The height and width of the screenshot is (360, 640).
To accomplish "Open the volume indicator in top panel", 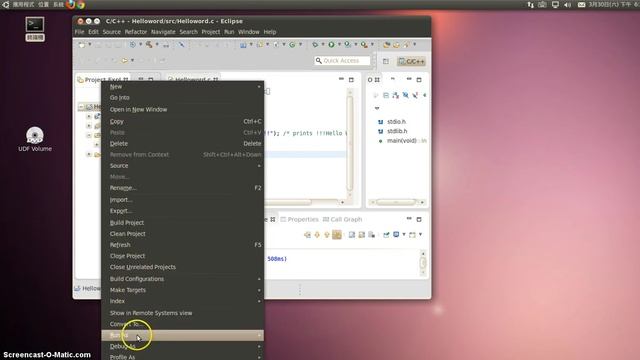I will pyautogui.click(x=567, y=4).
